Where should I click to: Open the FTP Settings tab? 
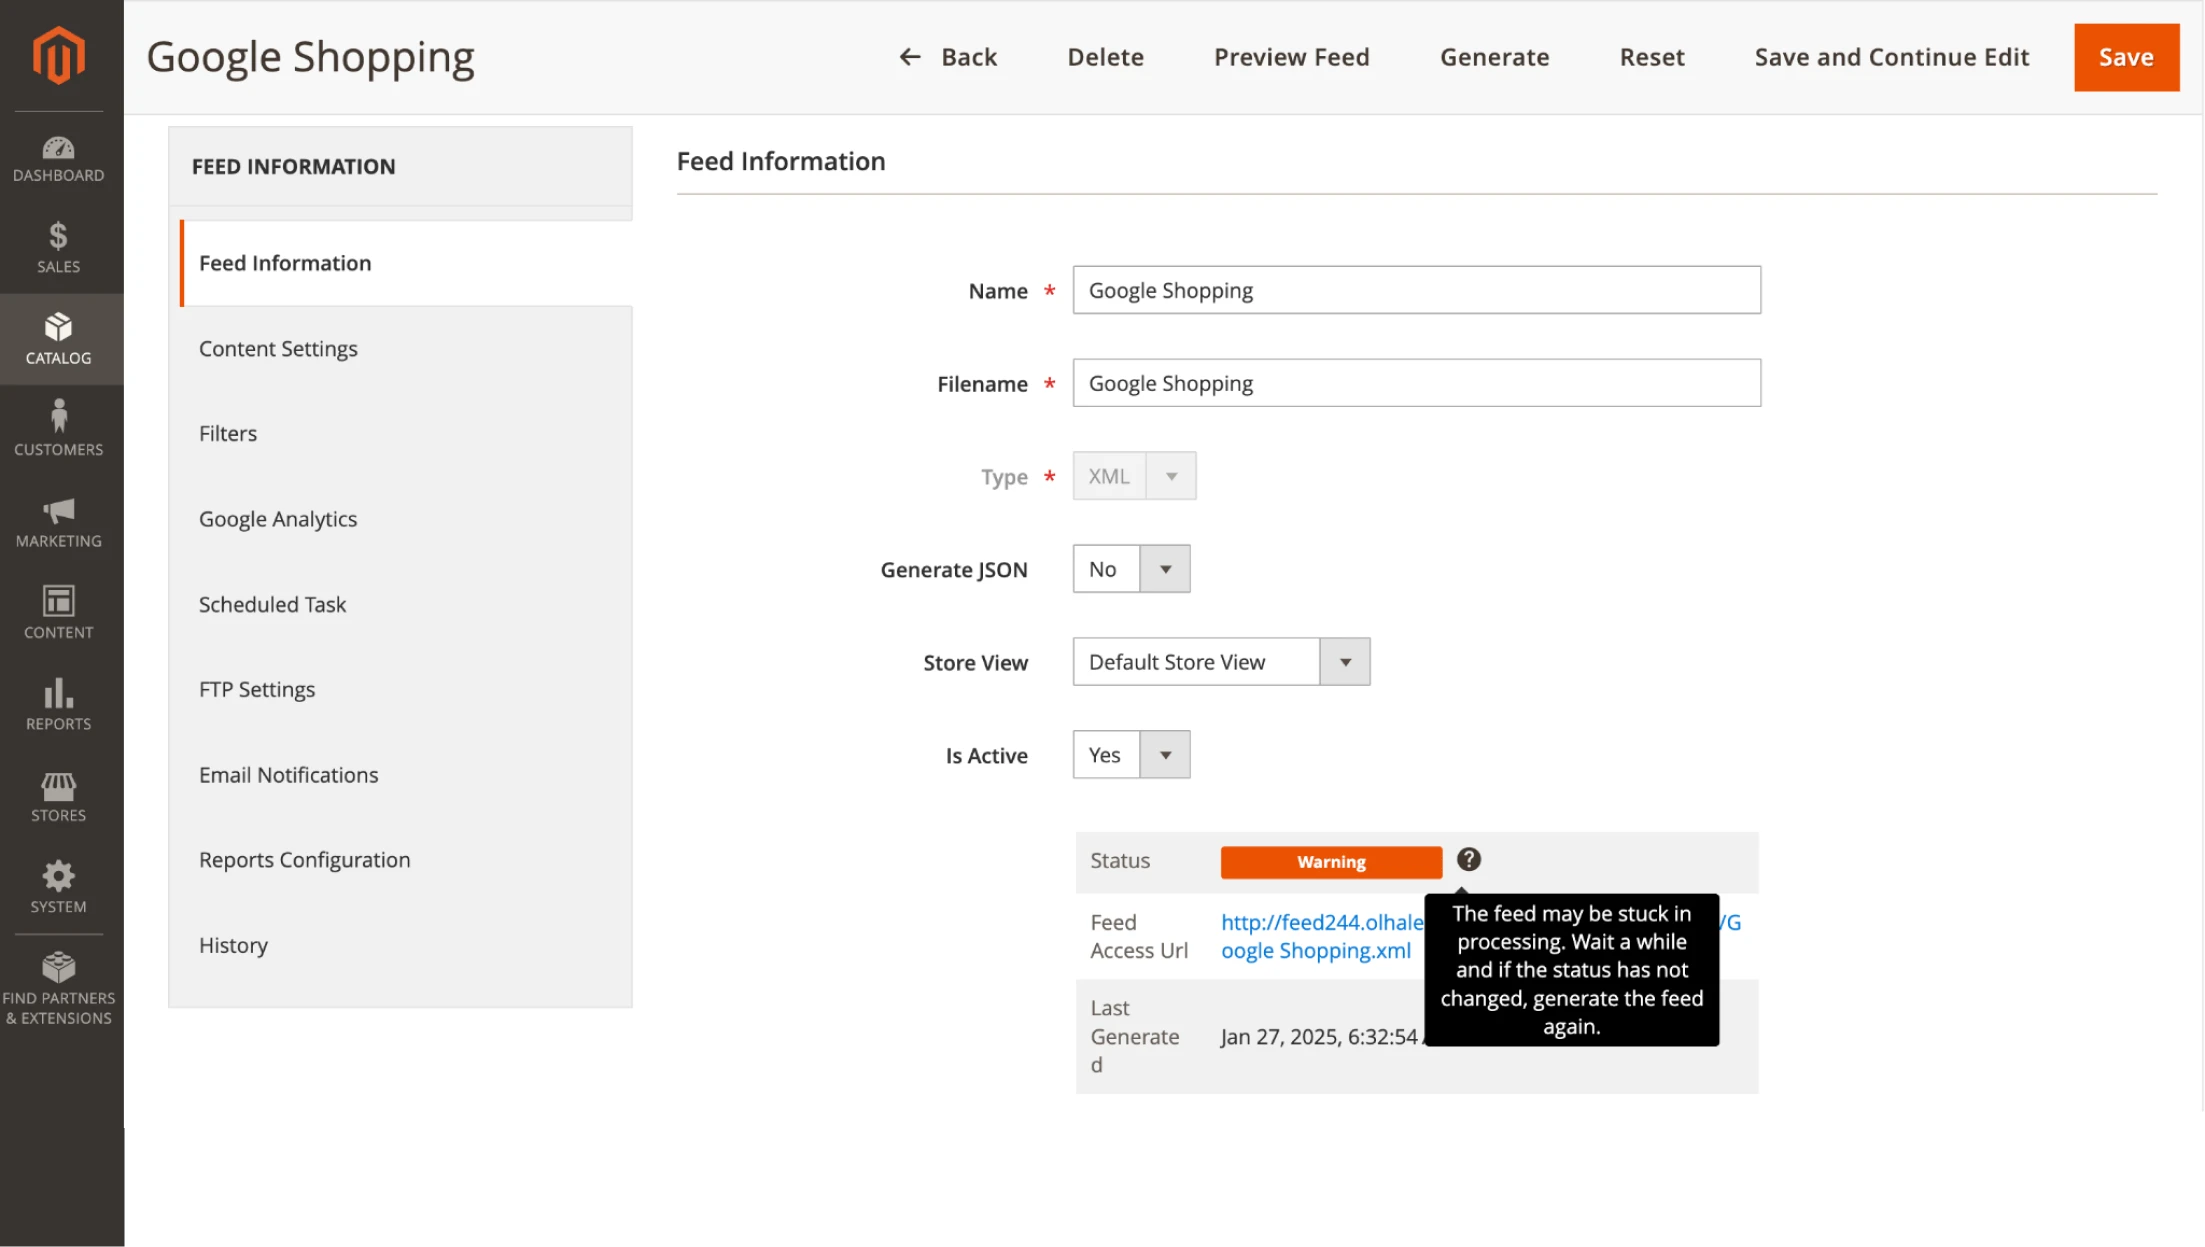pyautogui.click(x=257, y=689)
